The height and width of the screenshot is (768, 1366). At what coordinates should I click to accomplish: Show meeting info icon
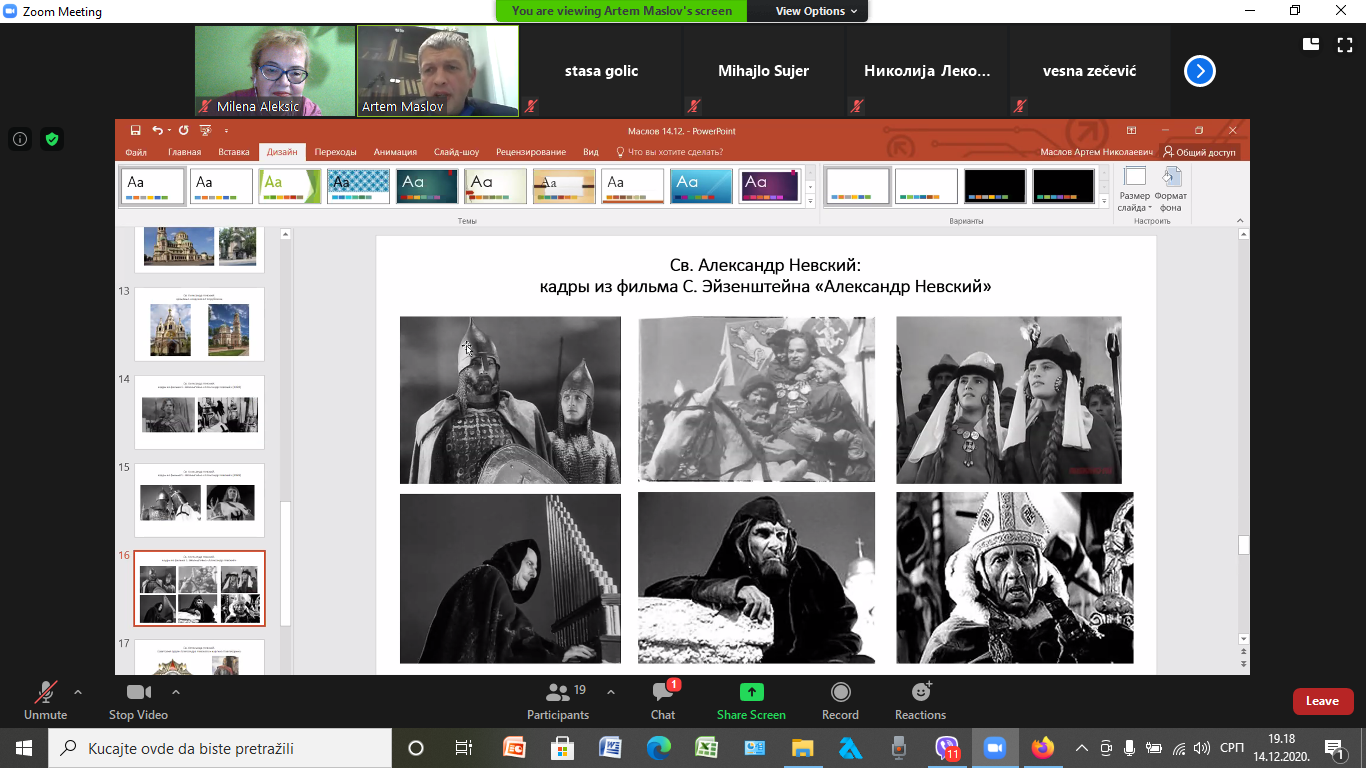pyautogui.click(x=19, y=140)
